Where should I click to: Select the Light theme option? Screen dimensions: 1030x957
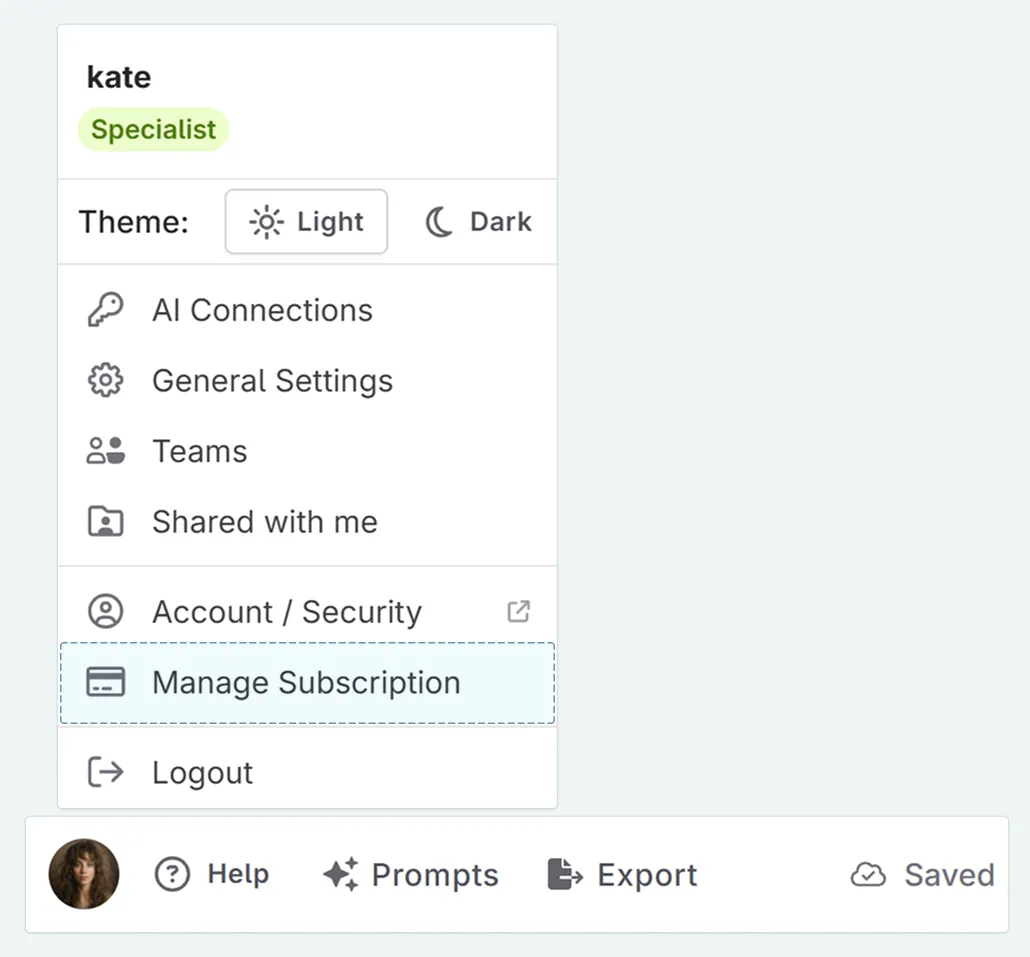[x=306, y=221]
